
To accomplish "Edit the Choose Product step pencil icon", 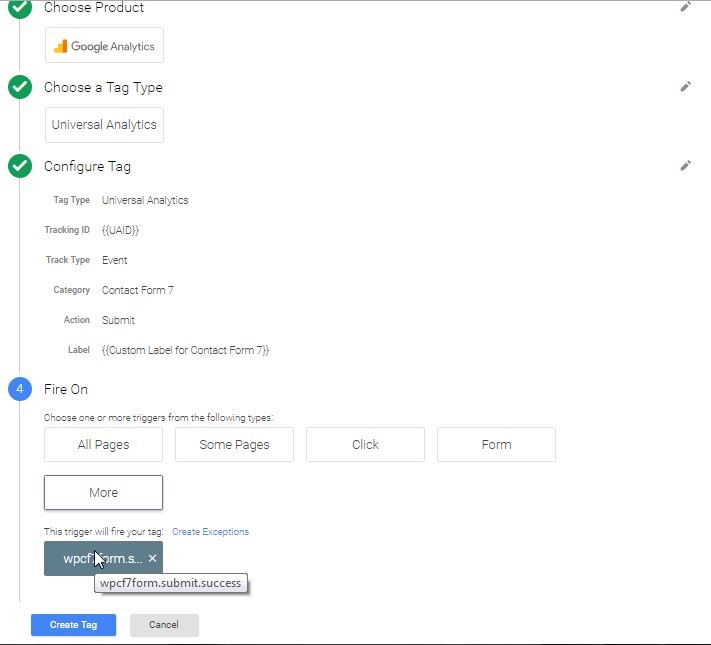I will tap(686, 7).
